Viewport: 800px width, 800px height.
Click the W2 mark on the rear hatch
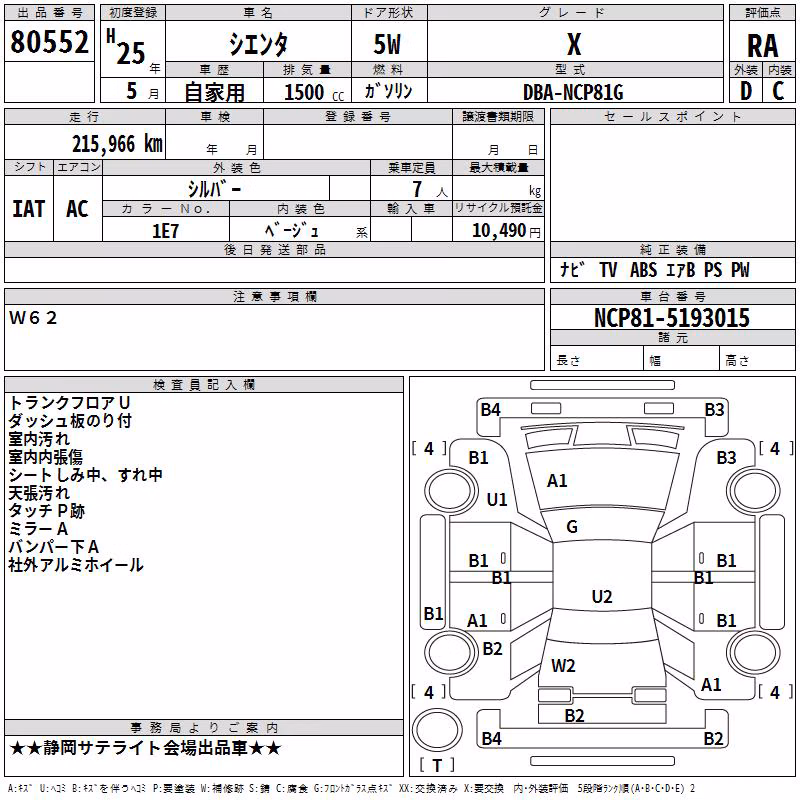click(x=563, y=665)
